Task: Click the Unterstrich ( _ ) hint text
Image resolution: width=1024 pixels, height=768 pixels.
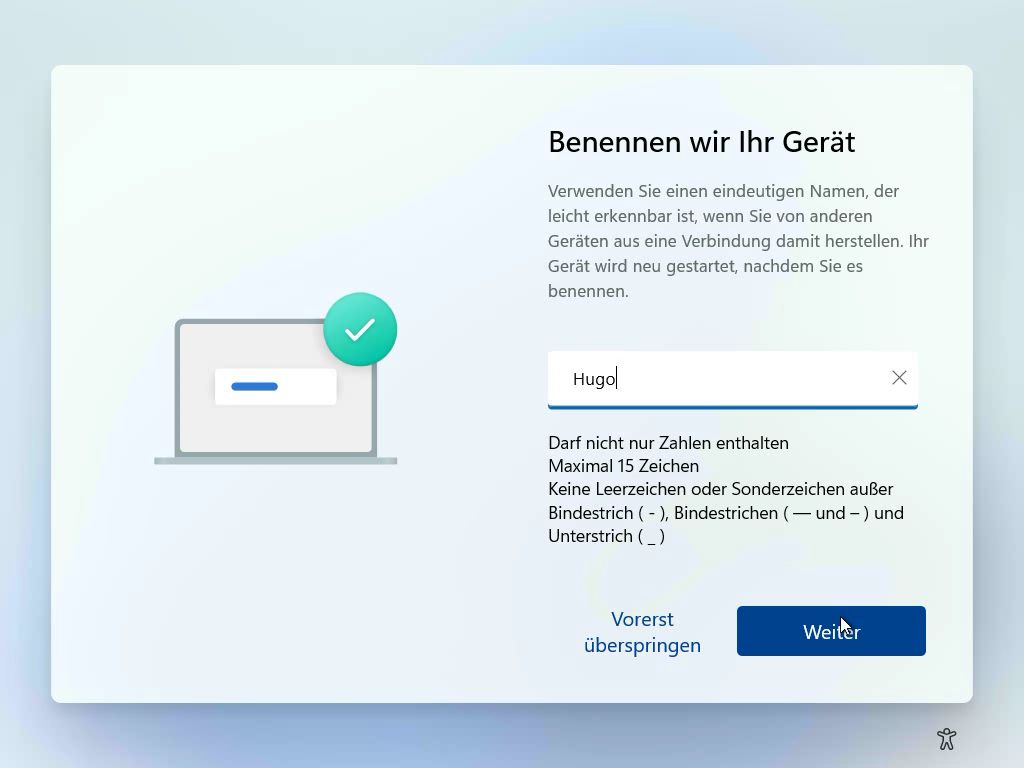Action: pos(606,536)
